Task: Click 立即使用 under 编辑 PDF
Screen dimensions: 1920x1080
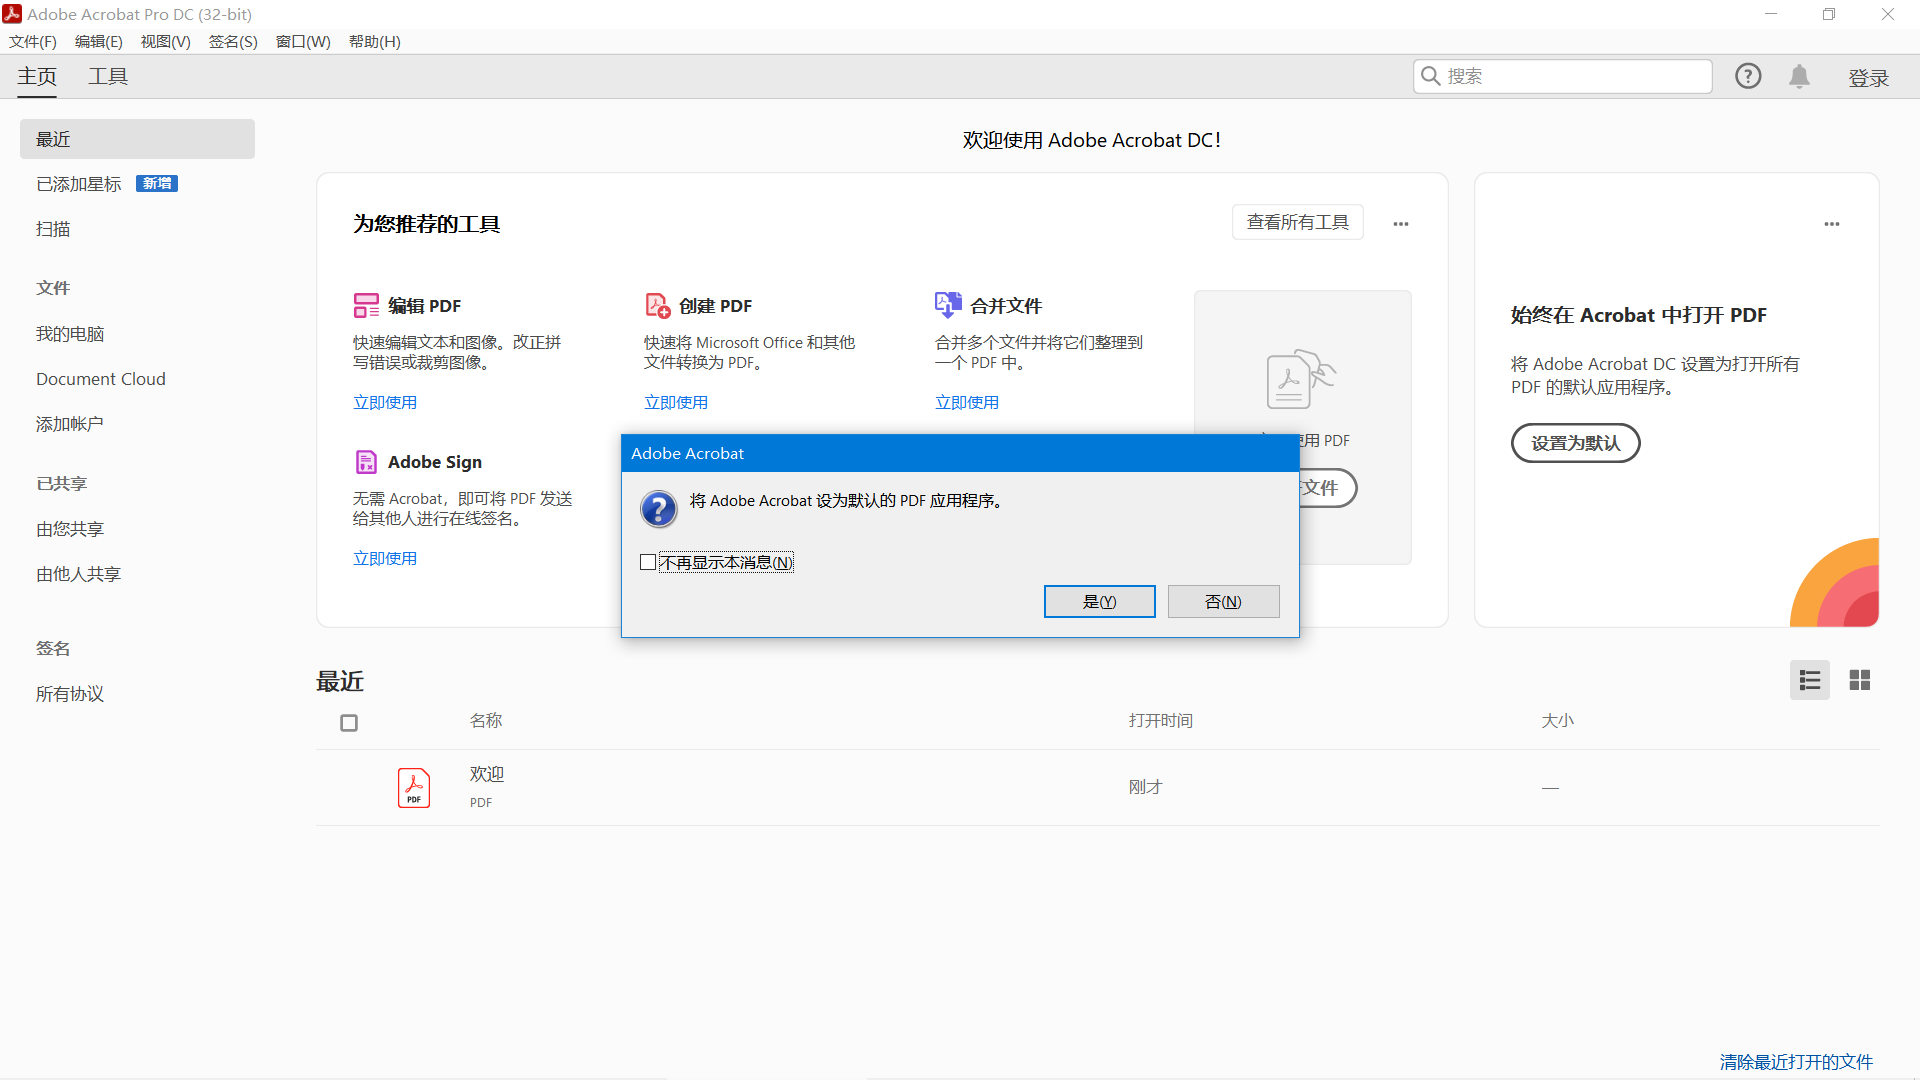Action: tap(385, 402)
